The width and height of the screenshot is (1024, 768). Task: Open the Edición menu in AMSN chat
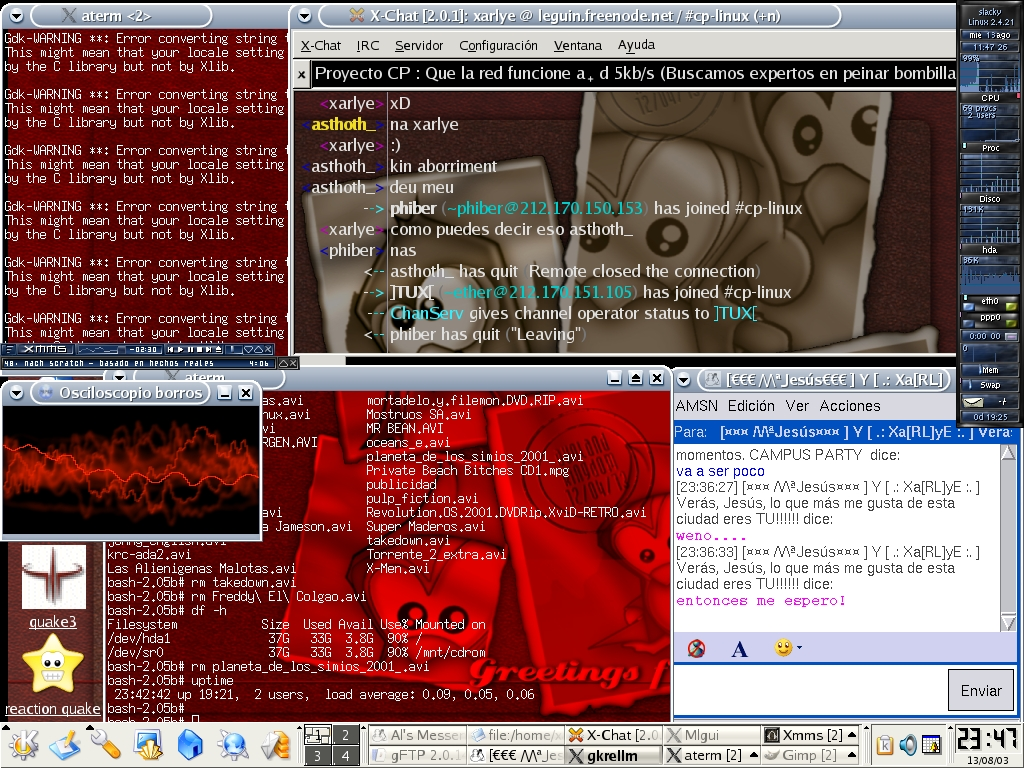(x=751, y=406)
